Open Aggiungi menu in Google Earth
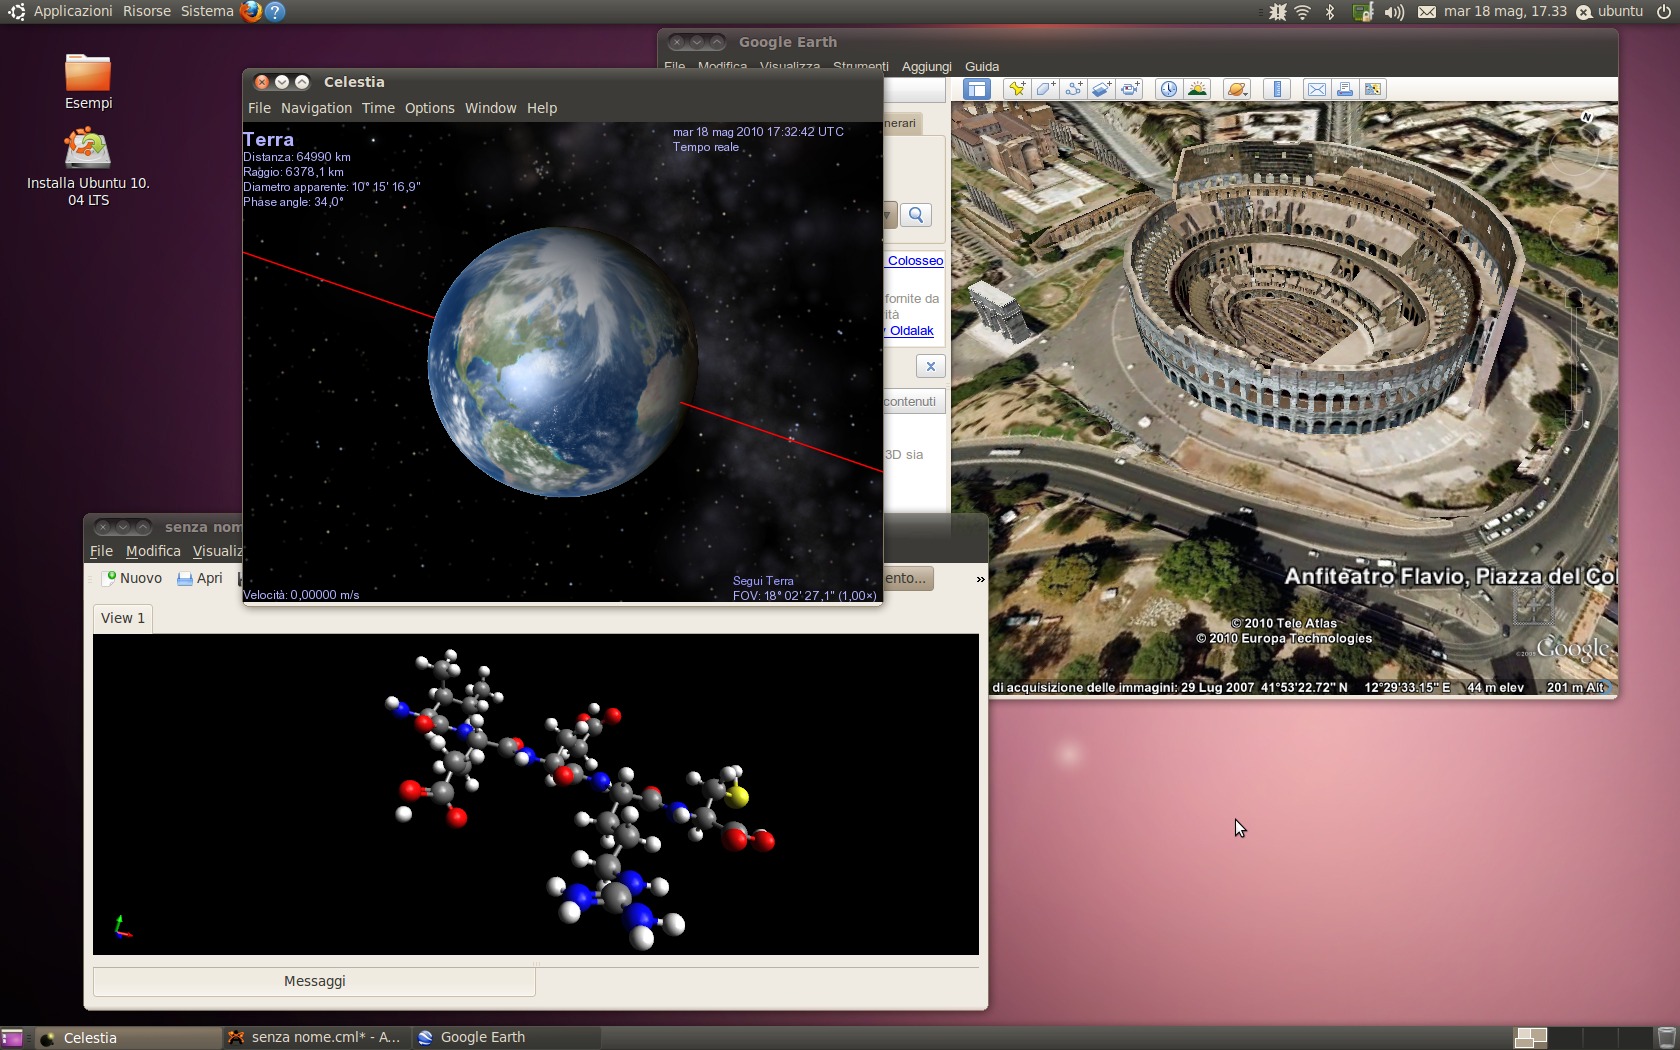 click(926, 66)
